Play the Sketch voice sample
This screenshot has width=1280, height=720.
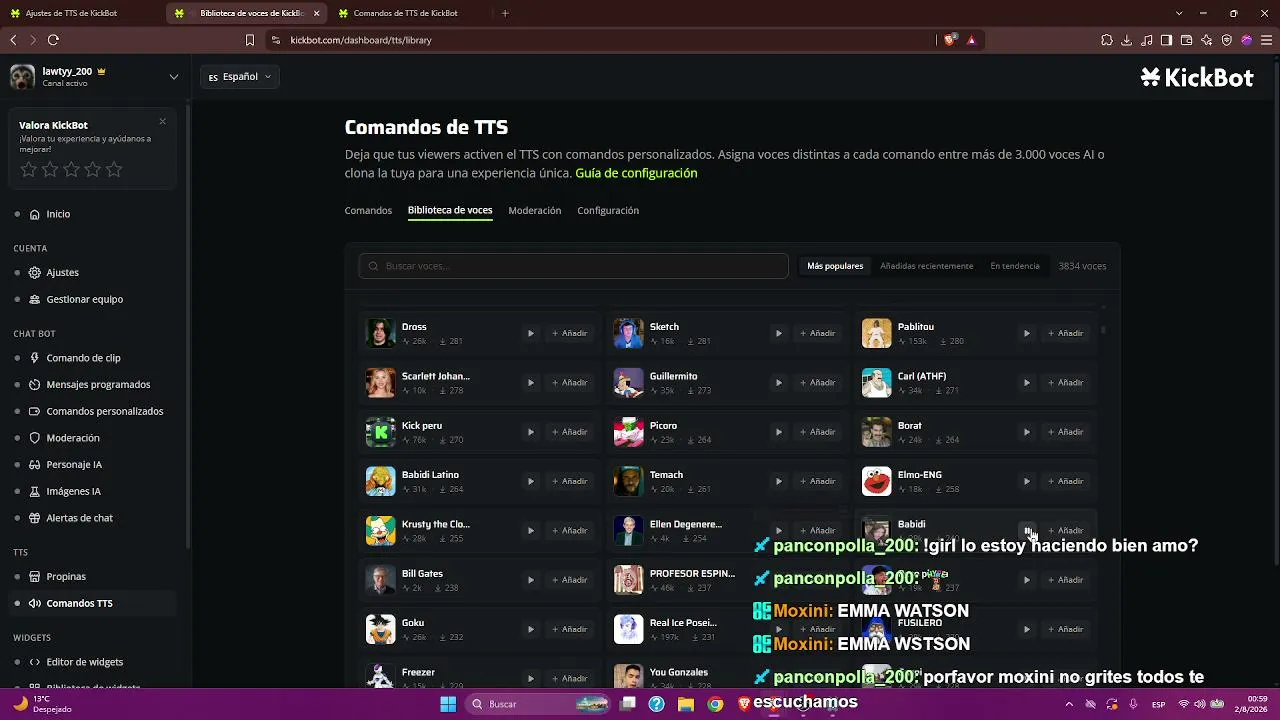click(x=779, y=333)
